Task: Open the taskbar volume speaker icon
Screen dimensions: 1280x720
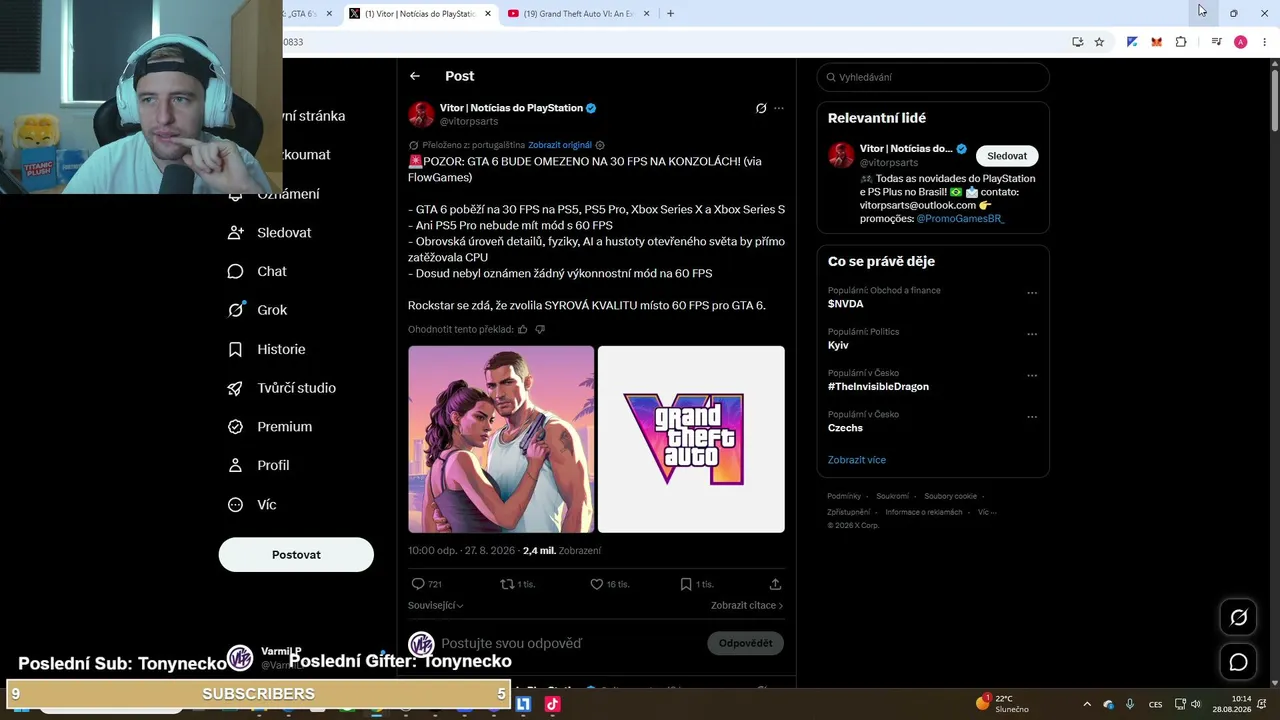Action: (x=1197, y=704)
